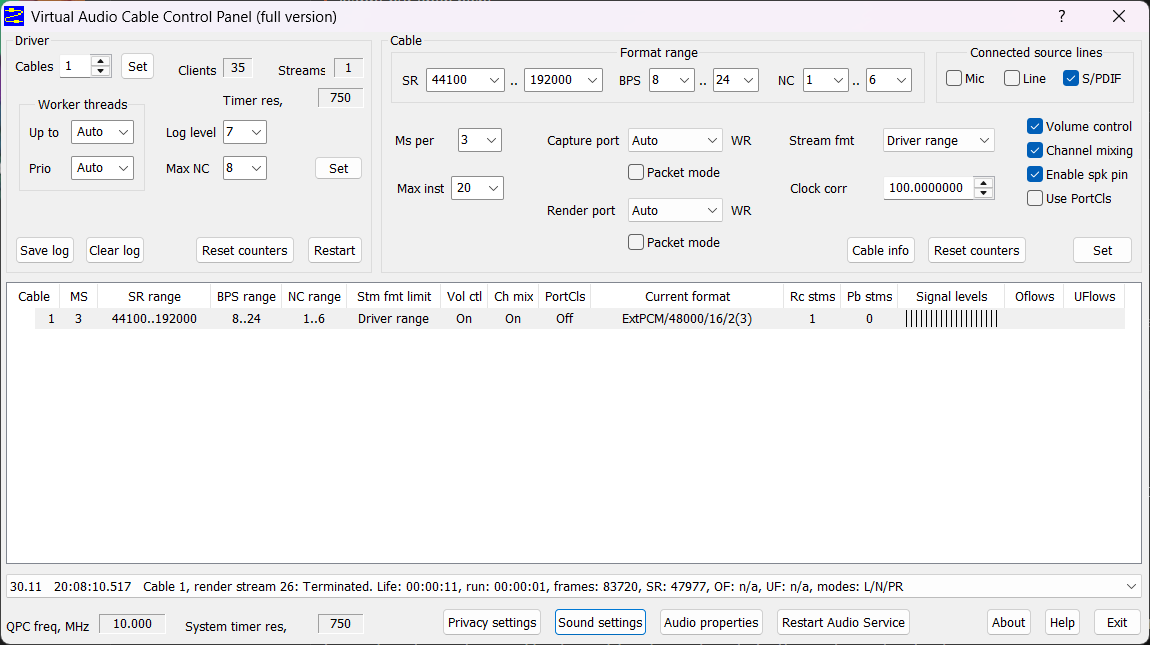Restart the driver
Viewport: 1150px width, 645px height.
[334, 250]
